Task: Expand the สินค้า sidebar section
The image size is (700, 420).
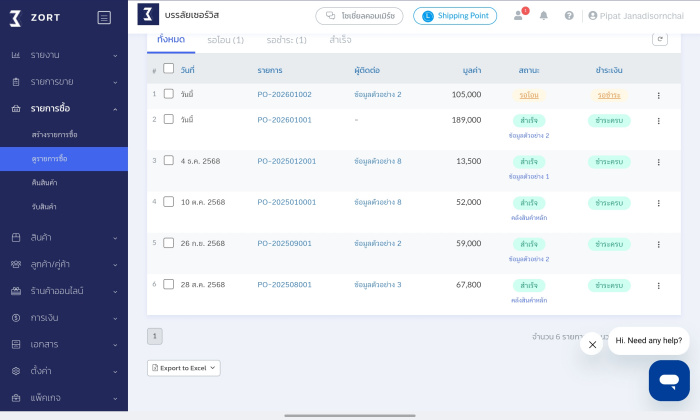Action: click(x=64, y=237)
